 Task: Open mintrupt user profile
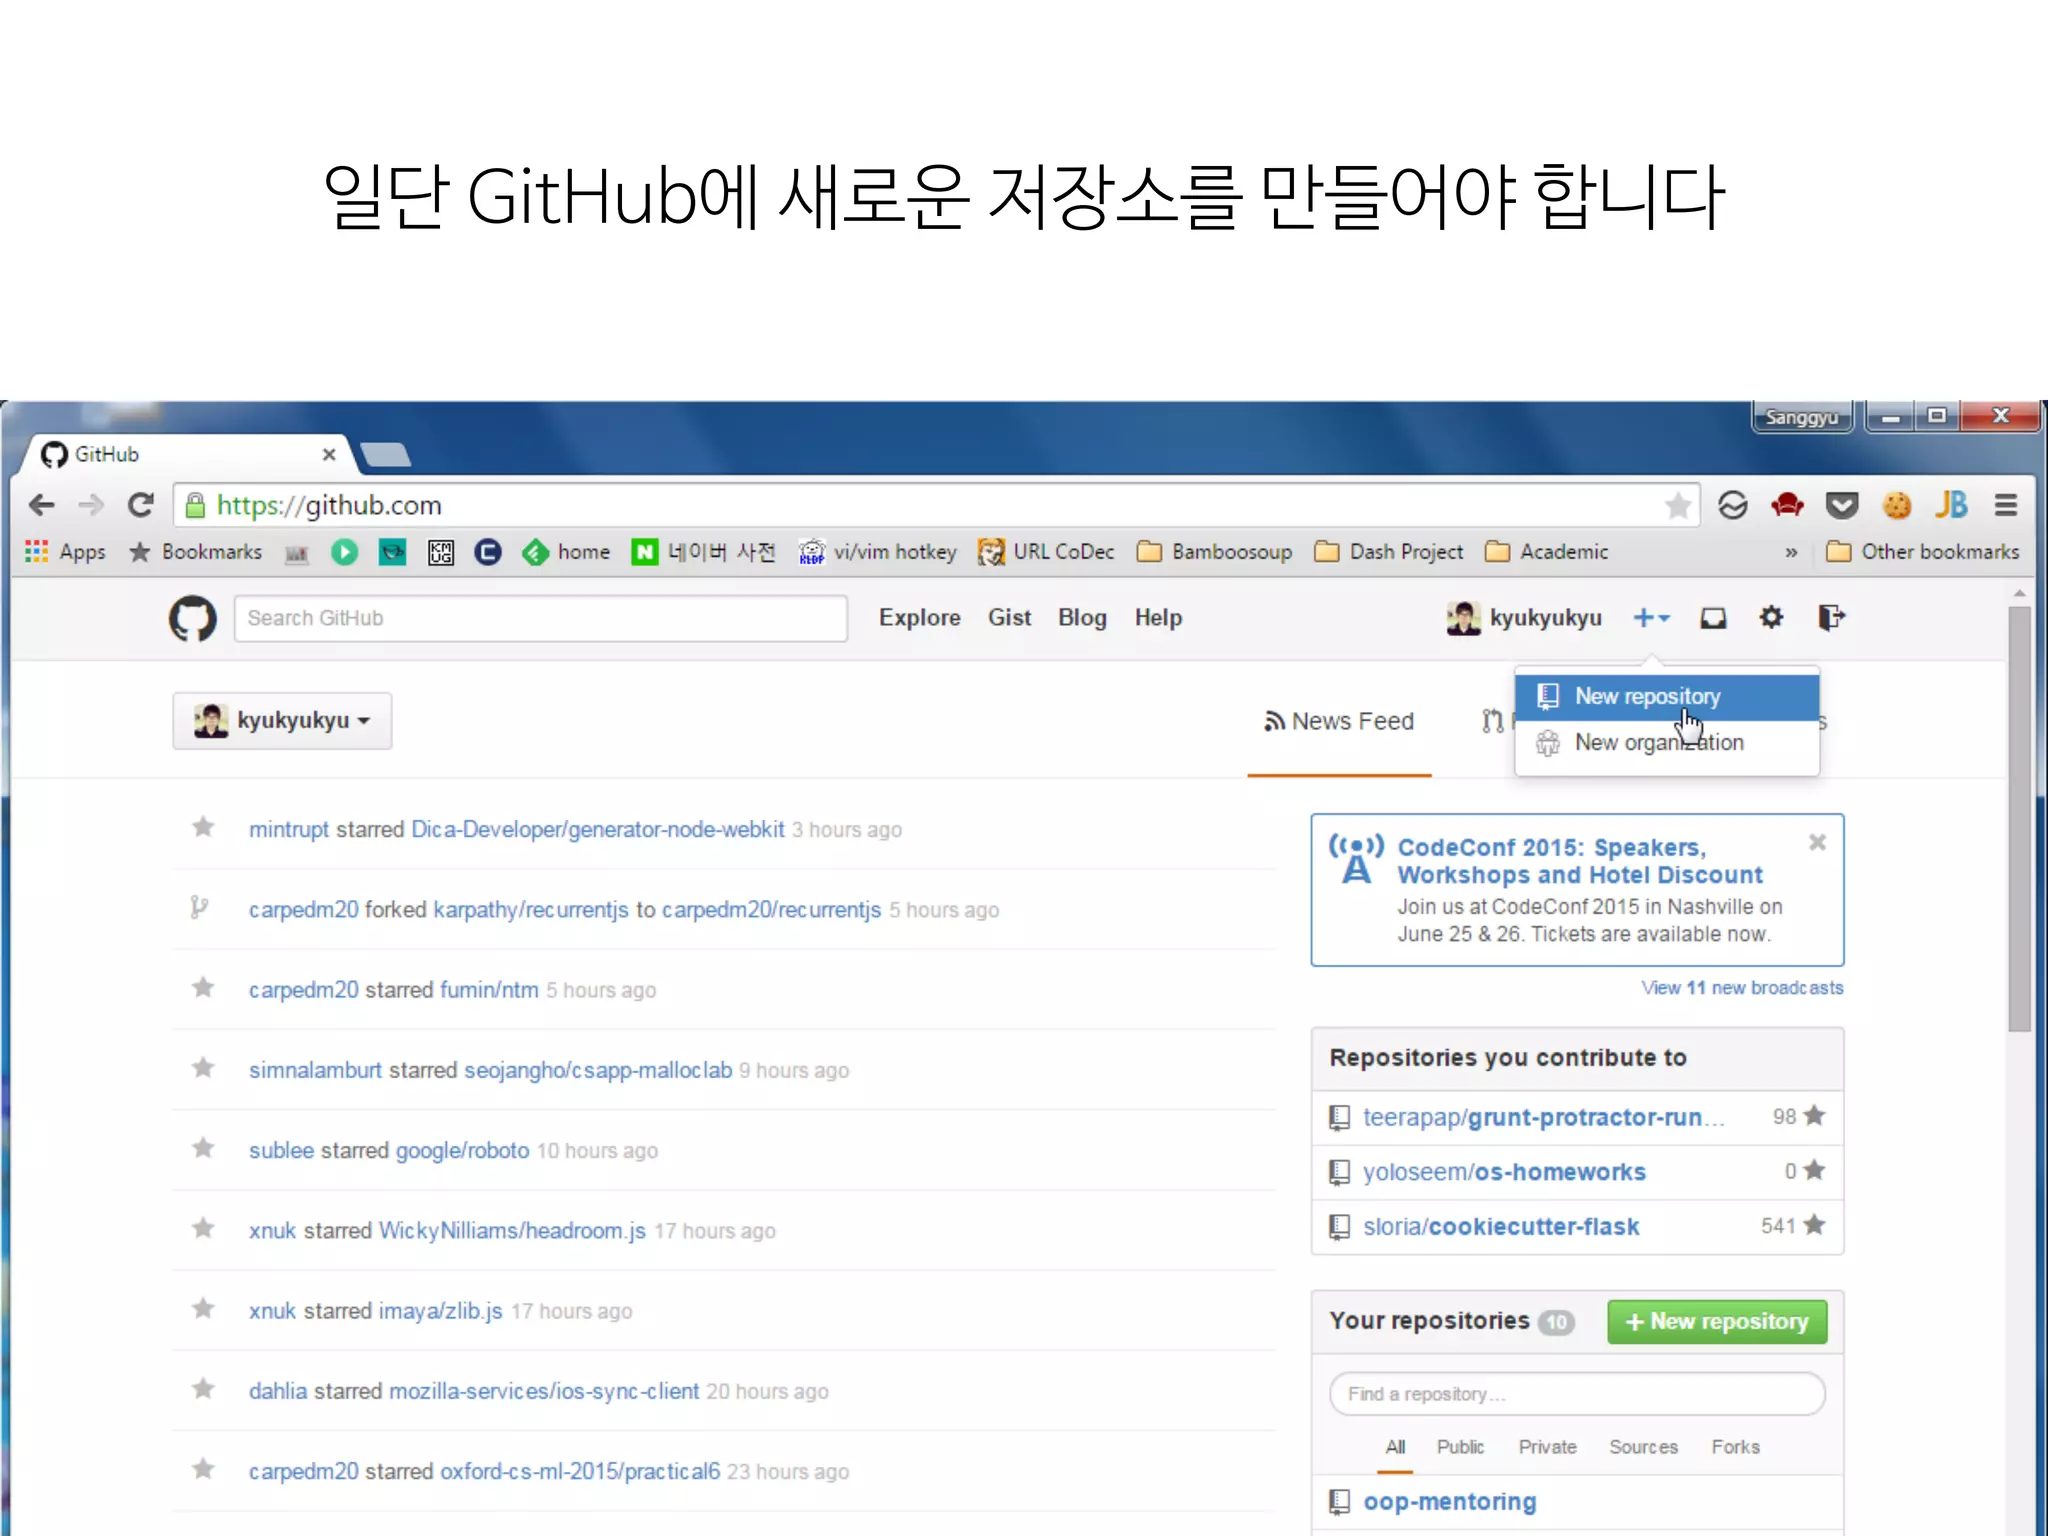(289, 830)
